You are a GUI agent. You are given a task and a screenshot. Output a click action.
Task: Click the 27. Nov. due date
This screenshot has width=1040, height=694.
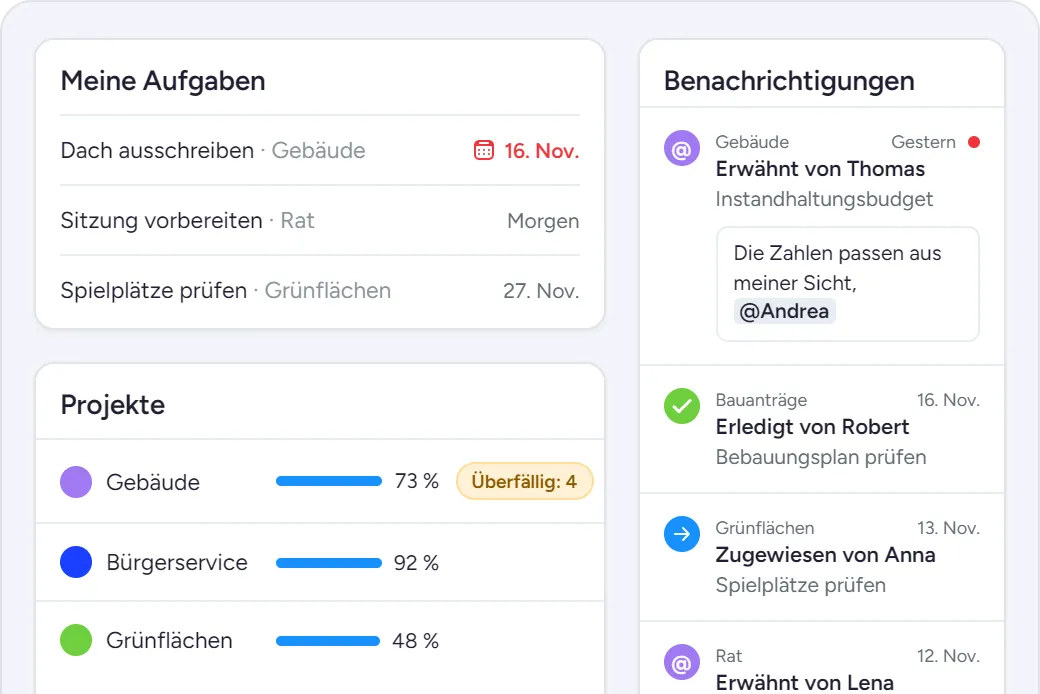pyautogui.click(x=541, y=291)
